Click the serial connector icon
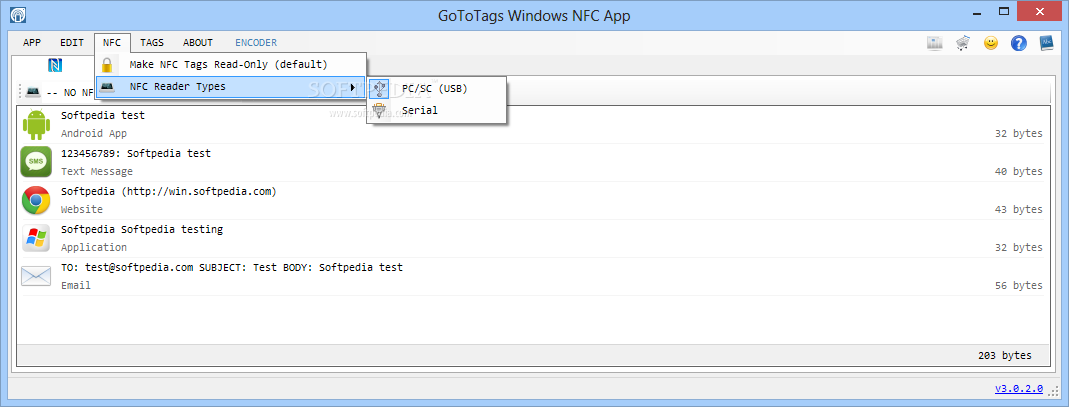Image resolution: width=1069 pixels, height=407 pixels. point(380,110)
